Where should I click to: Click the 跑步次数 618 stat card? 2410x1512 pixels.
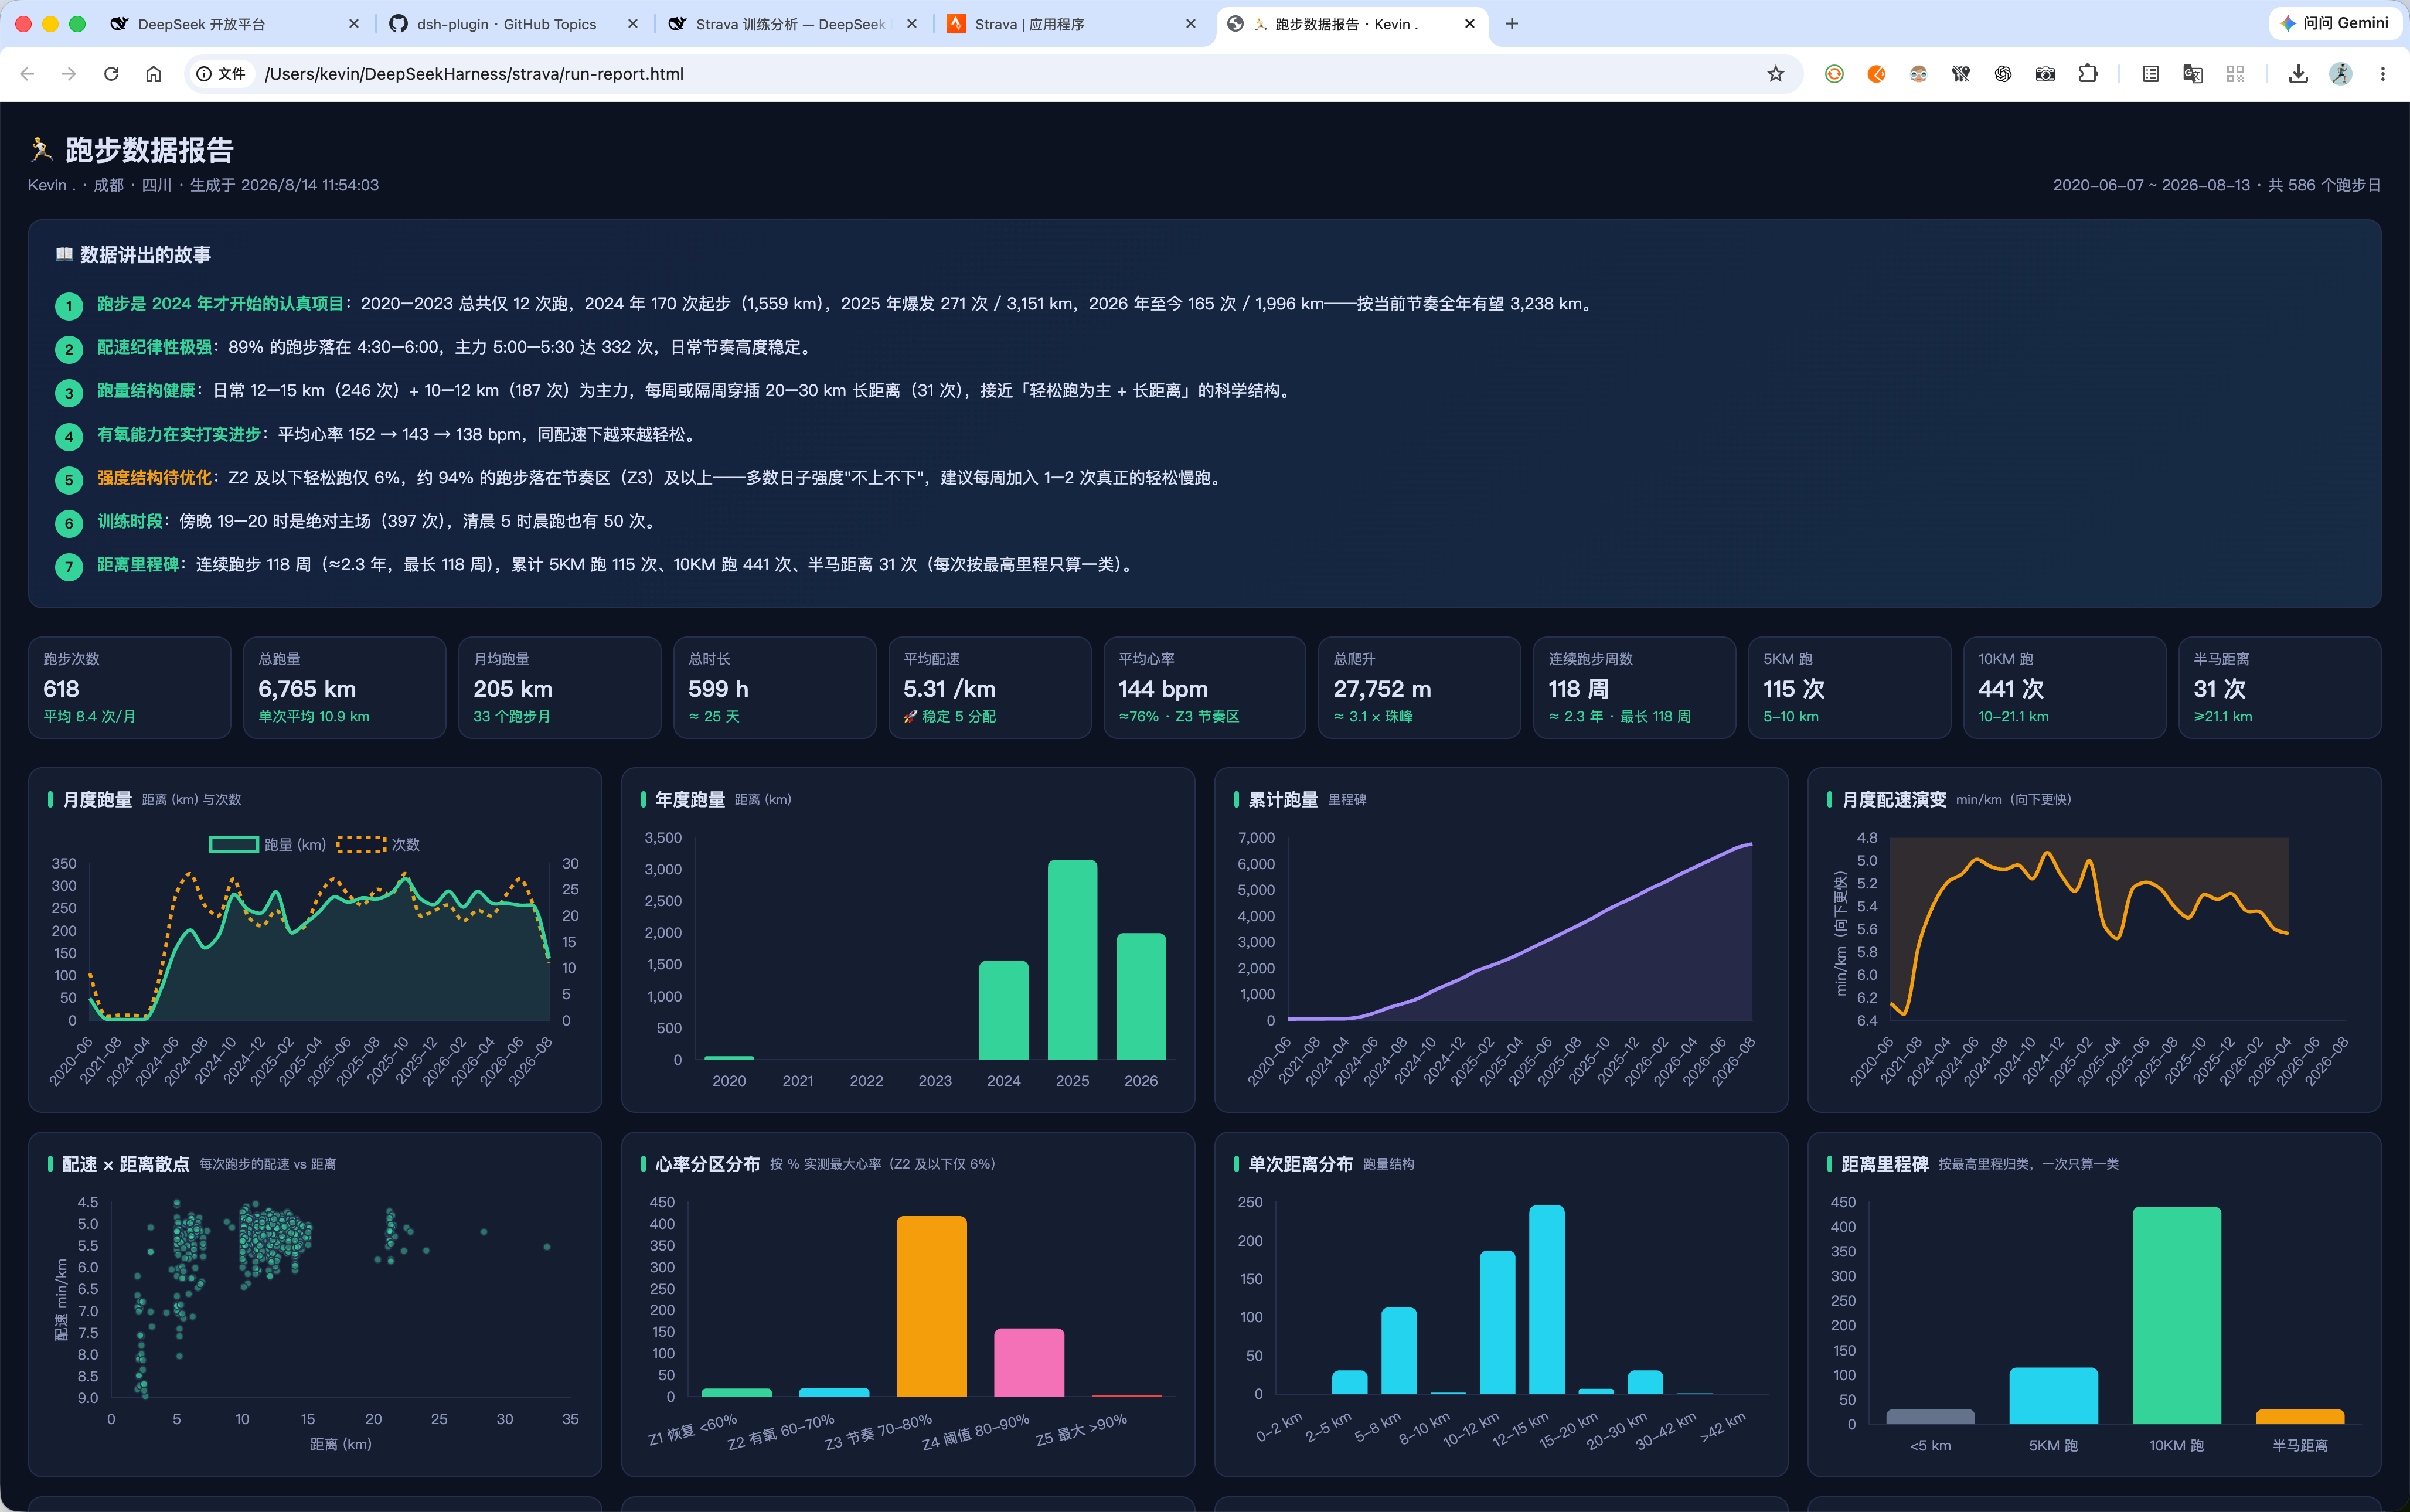(130, 688)
